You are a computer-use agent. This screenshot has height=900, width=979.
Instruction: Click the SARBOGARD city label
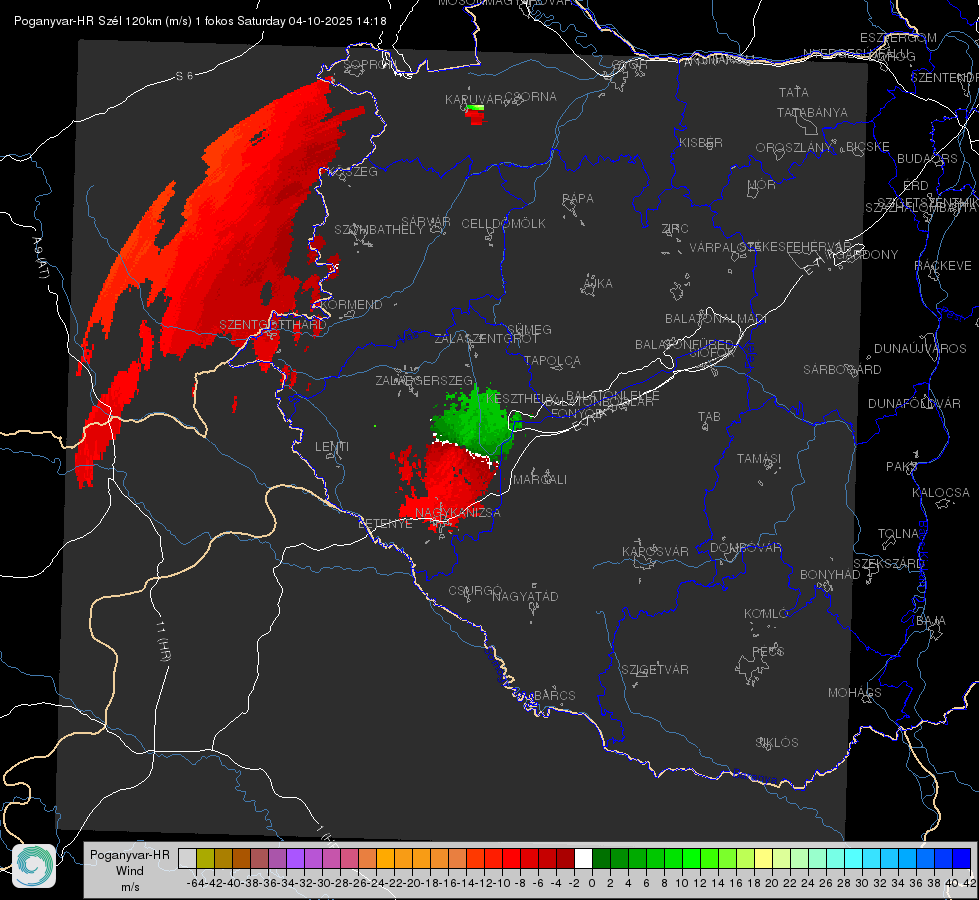click(x=842, y=370)
